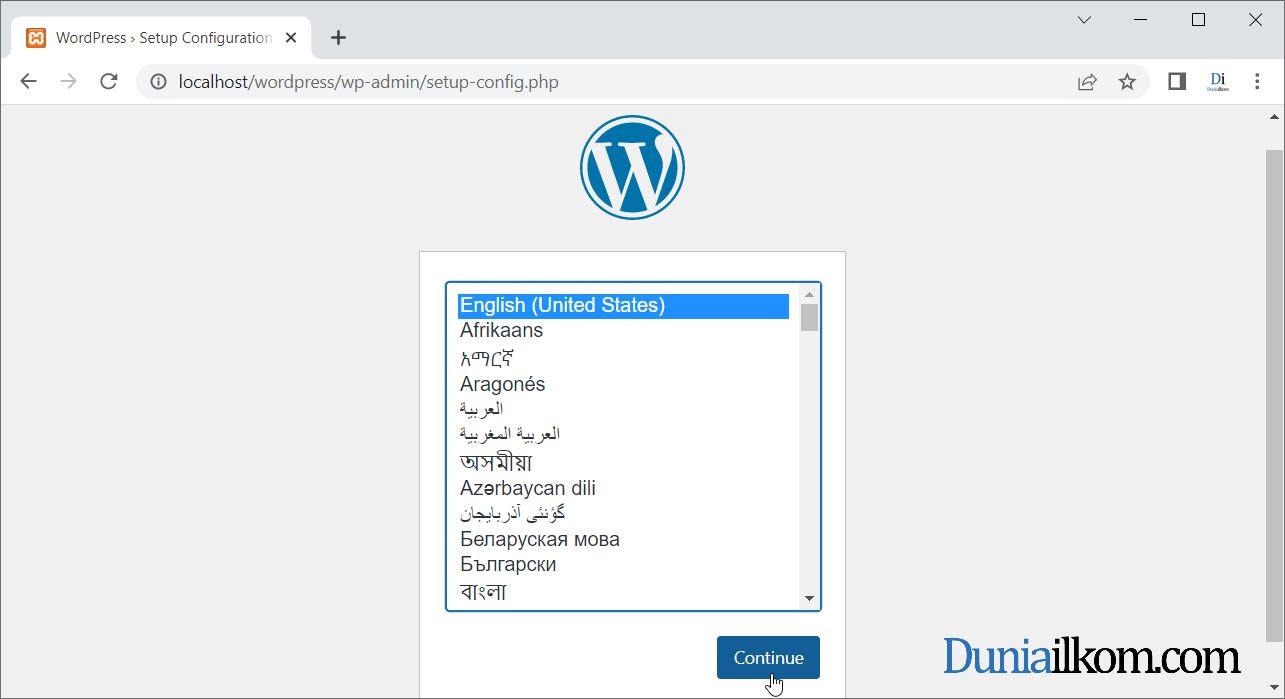
Task: Reload the page with the refresh icon
Action: tap(109, 82)
